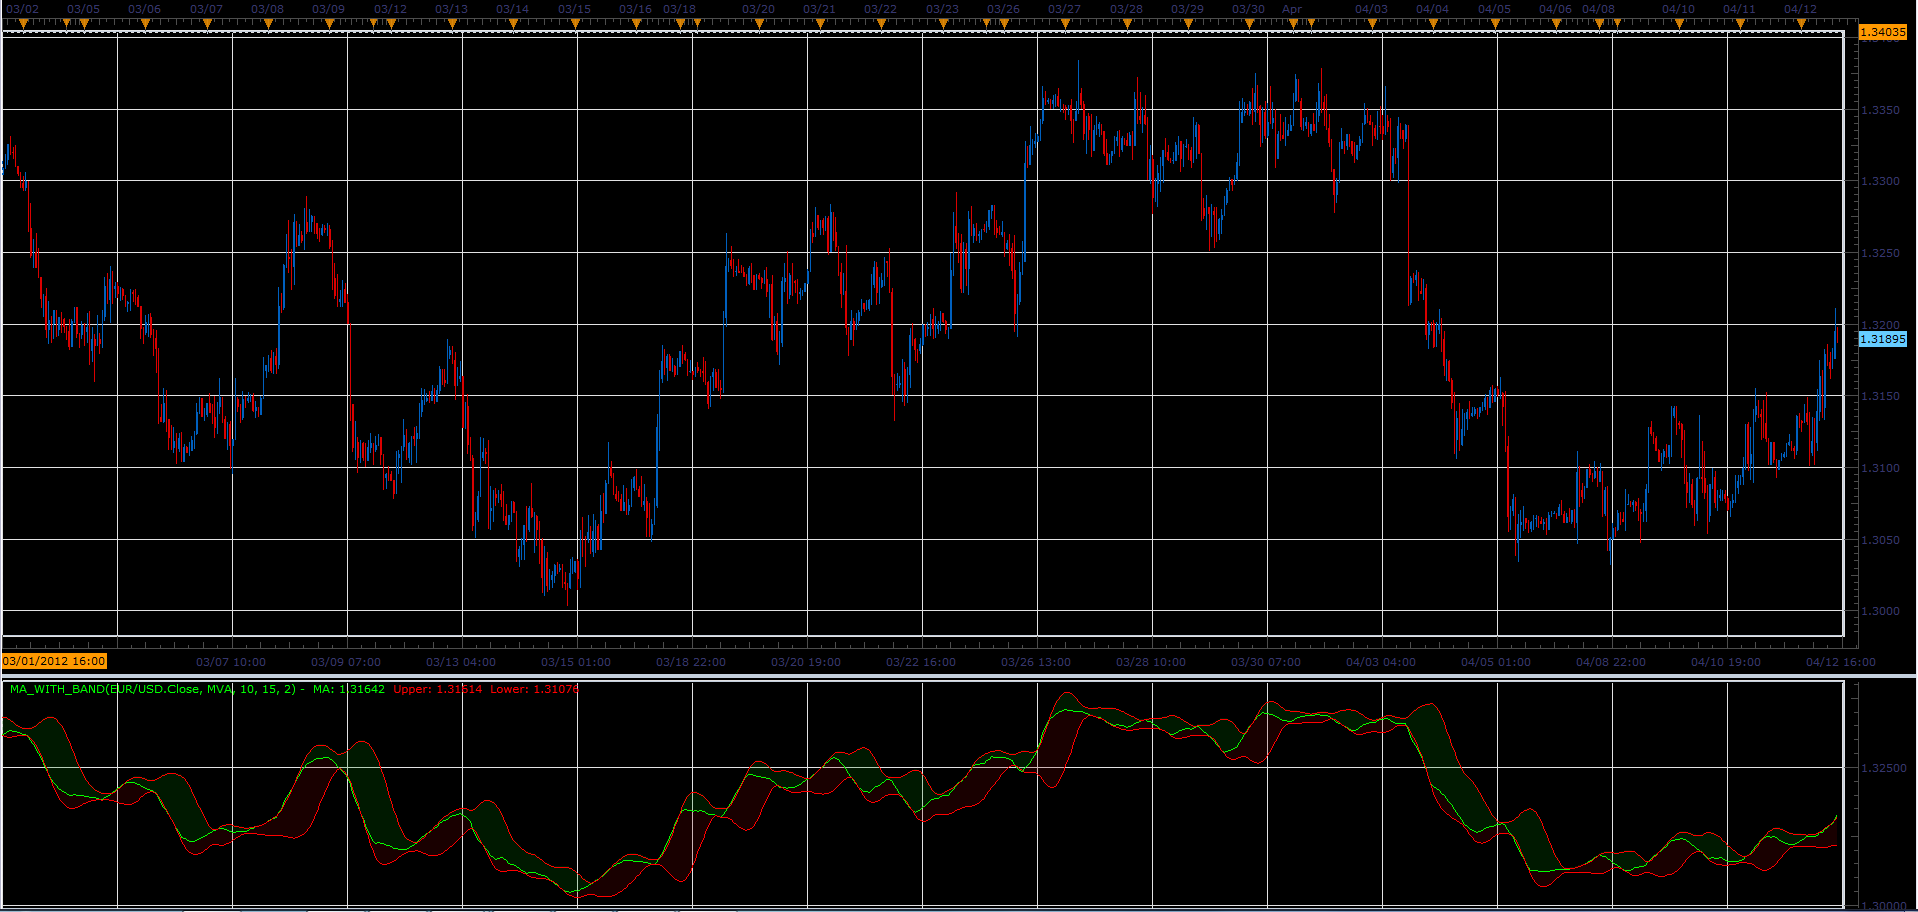
Task: Click the 'Apr' month label on top axis
Action: coord(1292,9)
